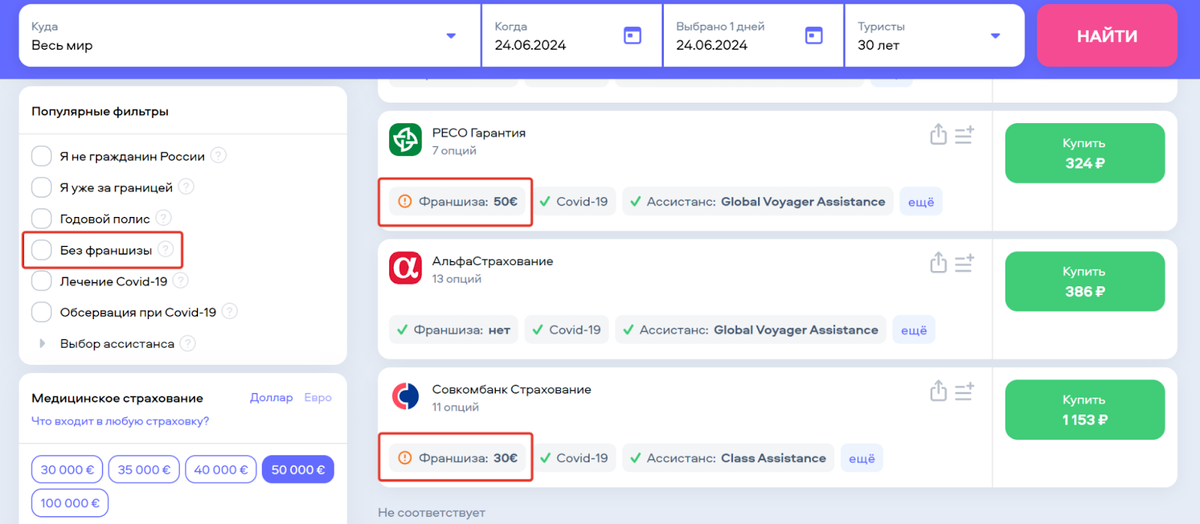The height and width of the screenshot is (524, 1200).
Task: Click the Выбрано 1 дней date field
Action: (x=753, y=36)
